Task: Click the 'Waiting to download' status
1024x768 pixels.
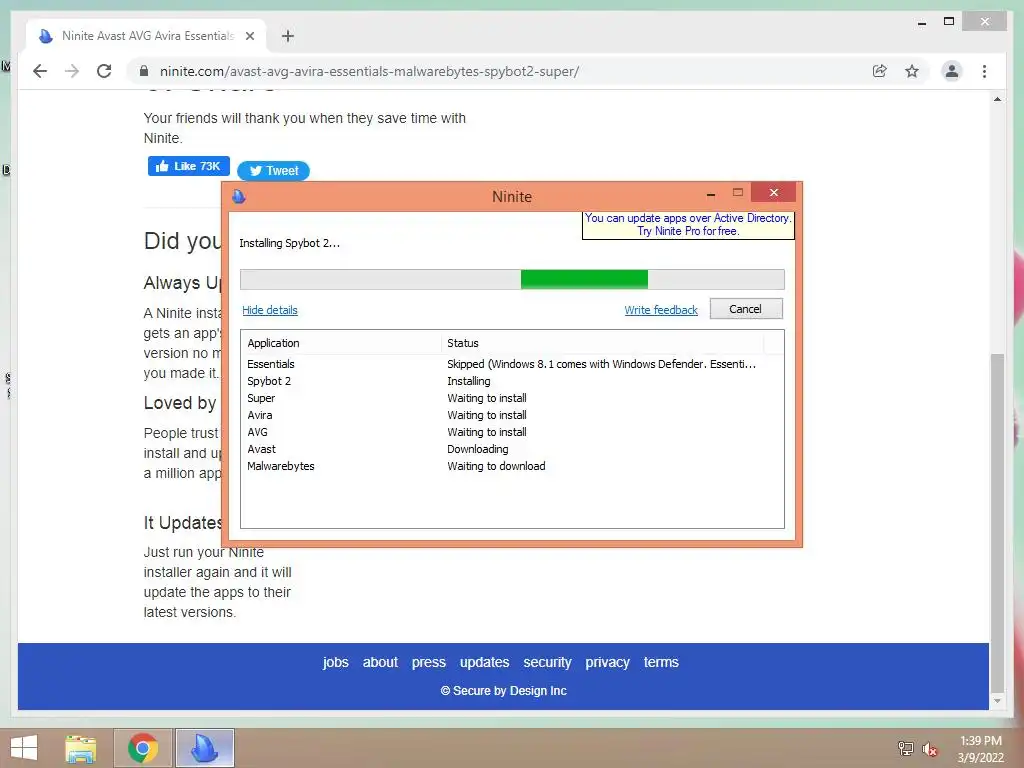Action: [496, 466]
